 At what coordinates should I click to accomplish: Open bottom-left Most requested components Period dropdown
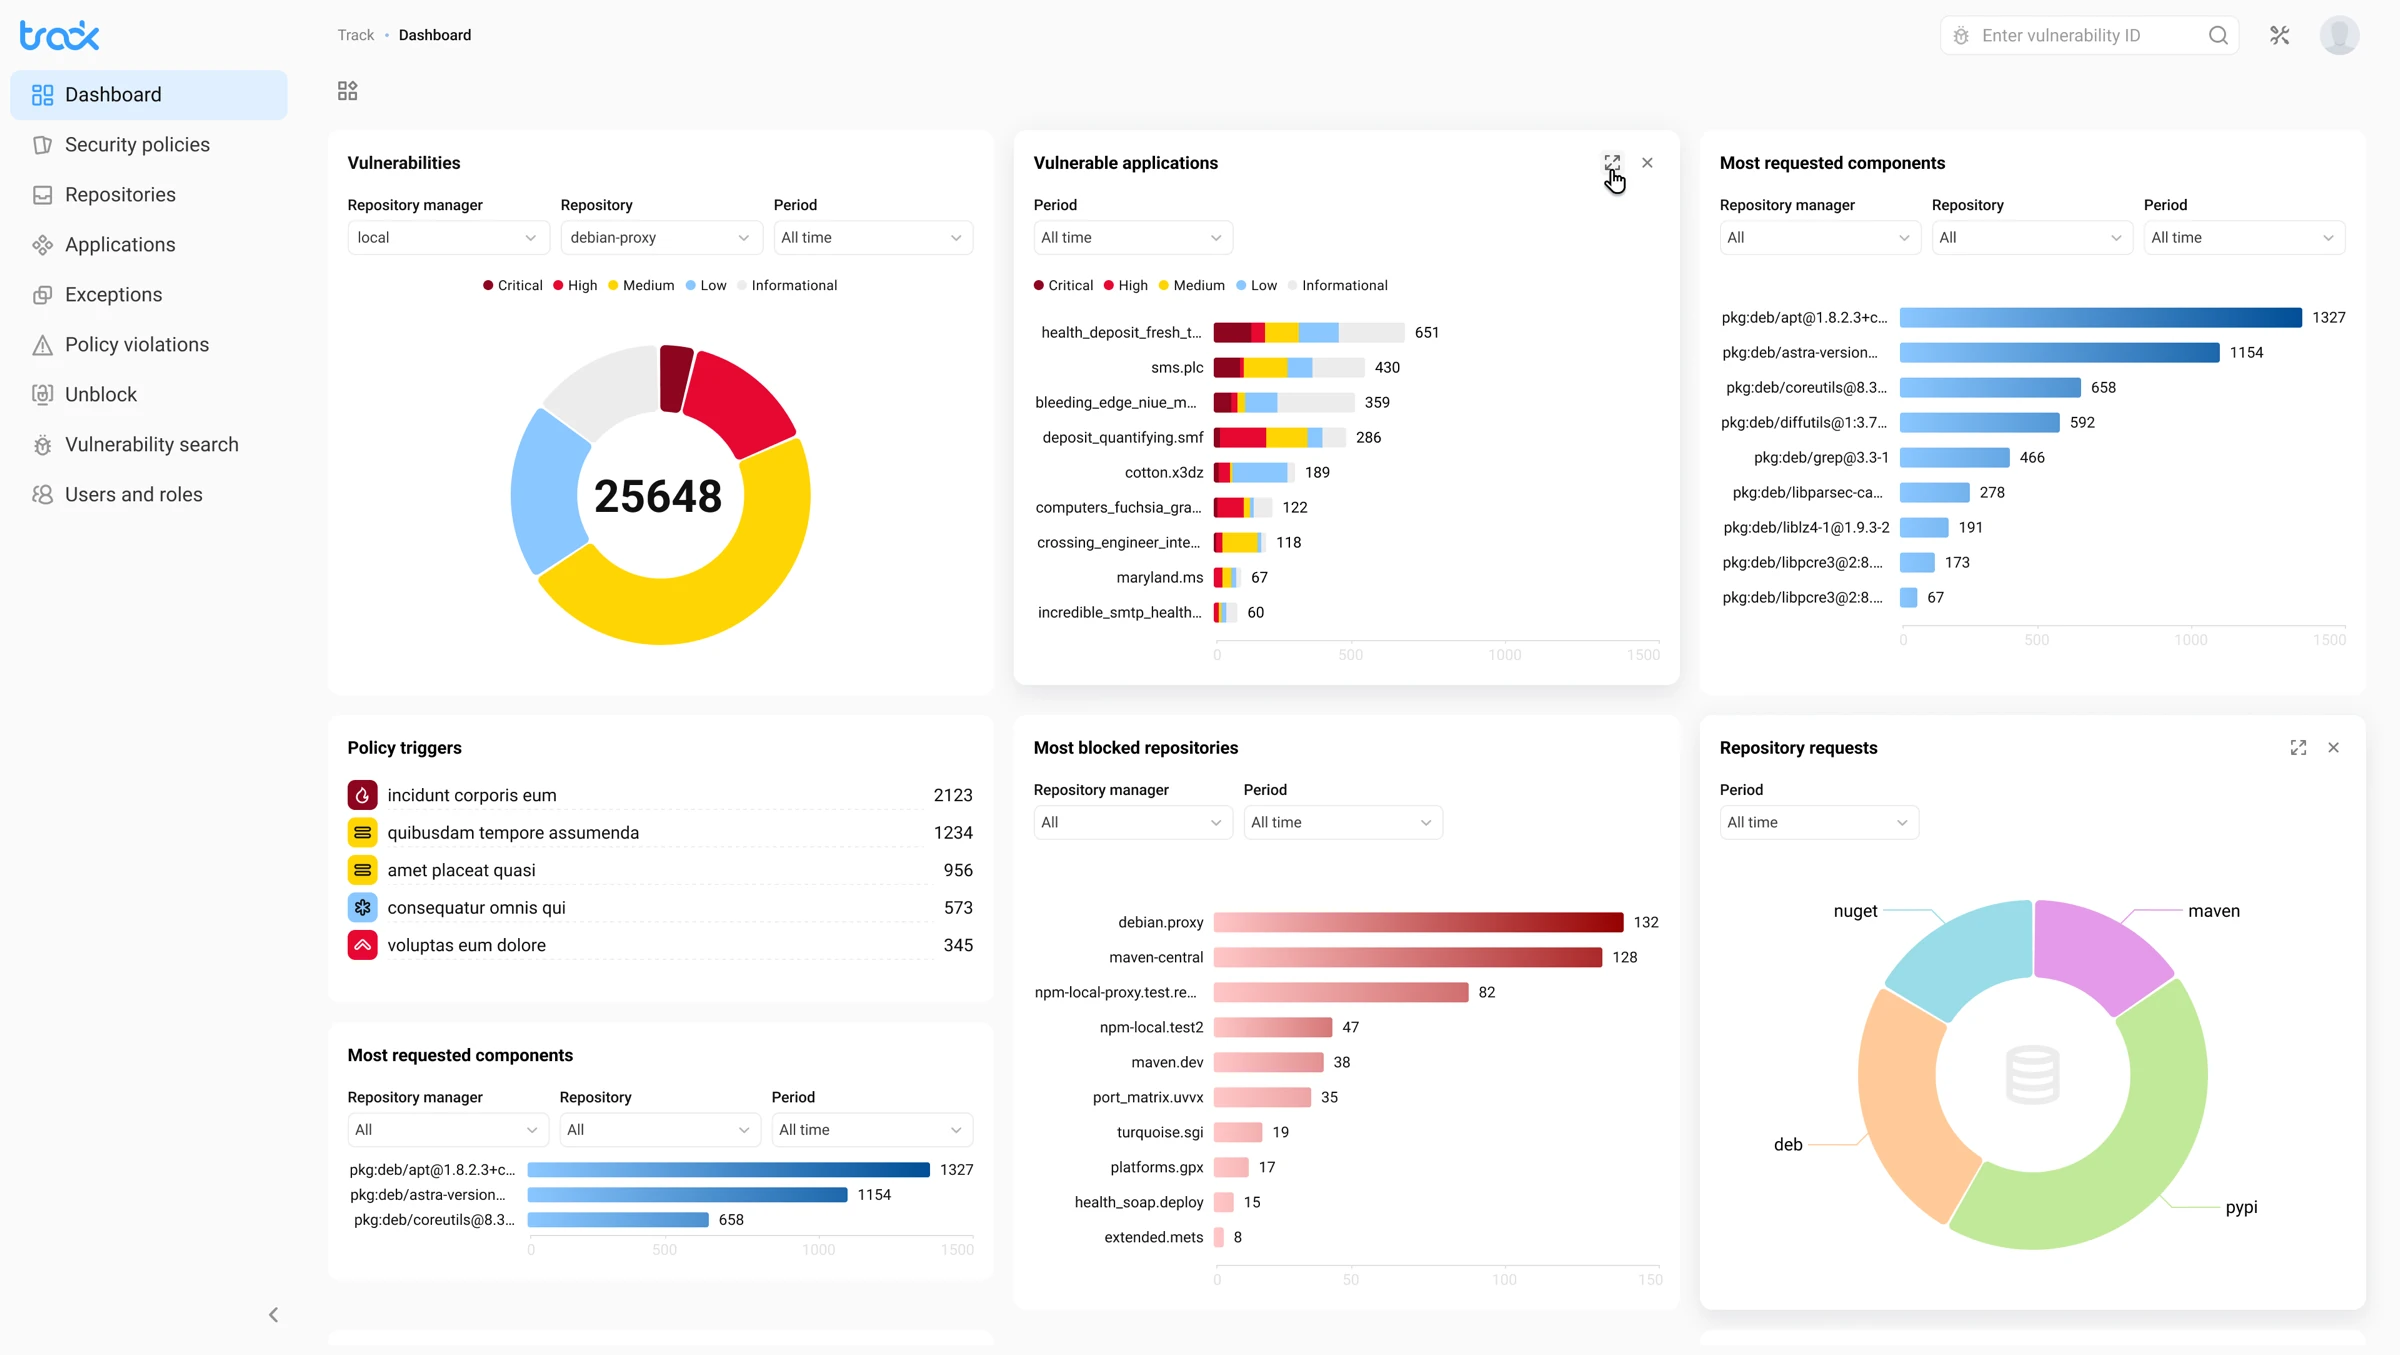pyautogui.click(x=872, y=1130)
